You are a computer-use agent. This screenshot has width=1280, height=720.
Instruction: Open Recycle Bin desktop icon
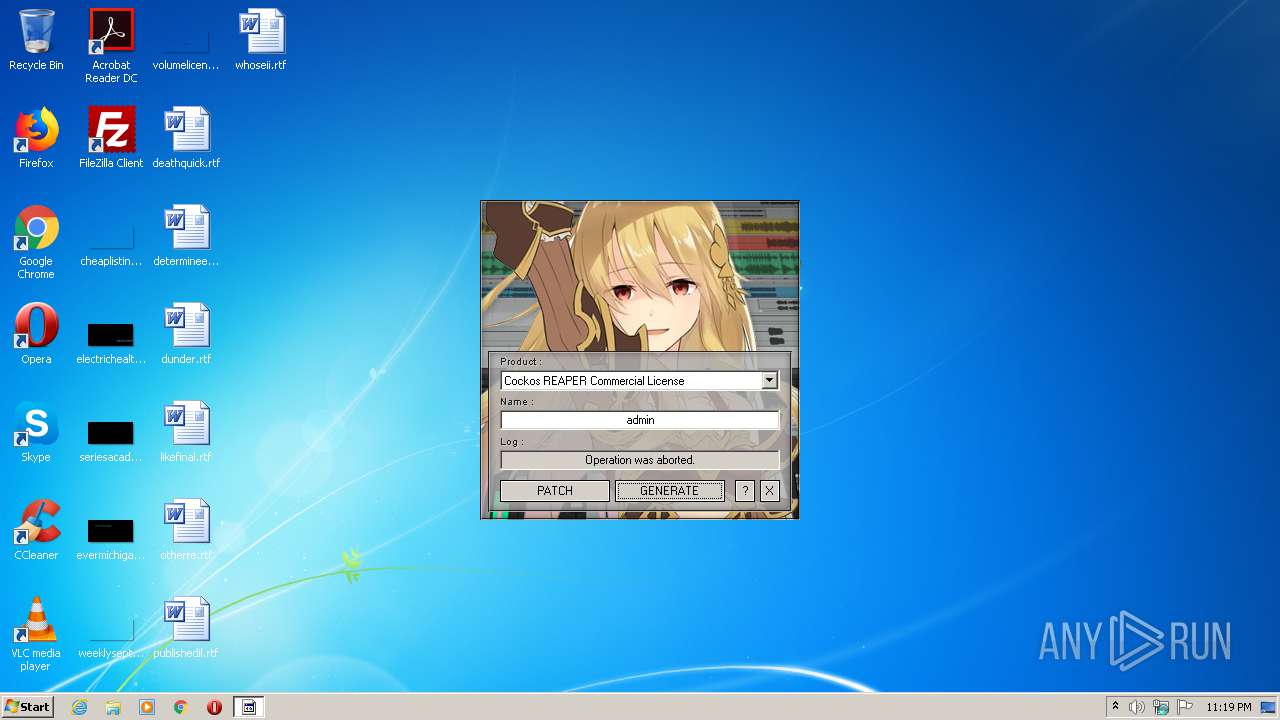pyautogui.click(x=36, y=41)
